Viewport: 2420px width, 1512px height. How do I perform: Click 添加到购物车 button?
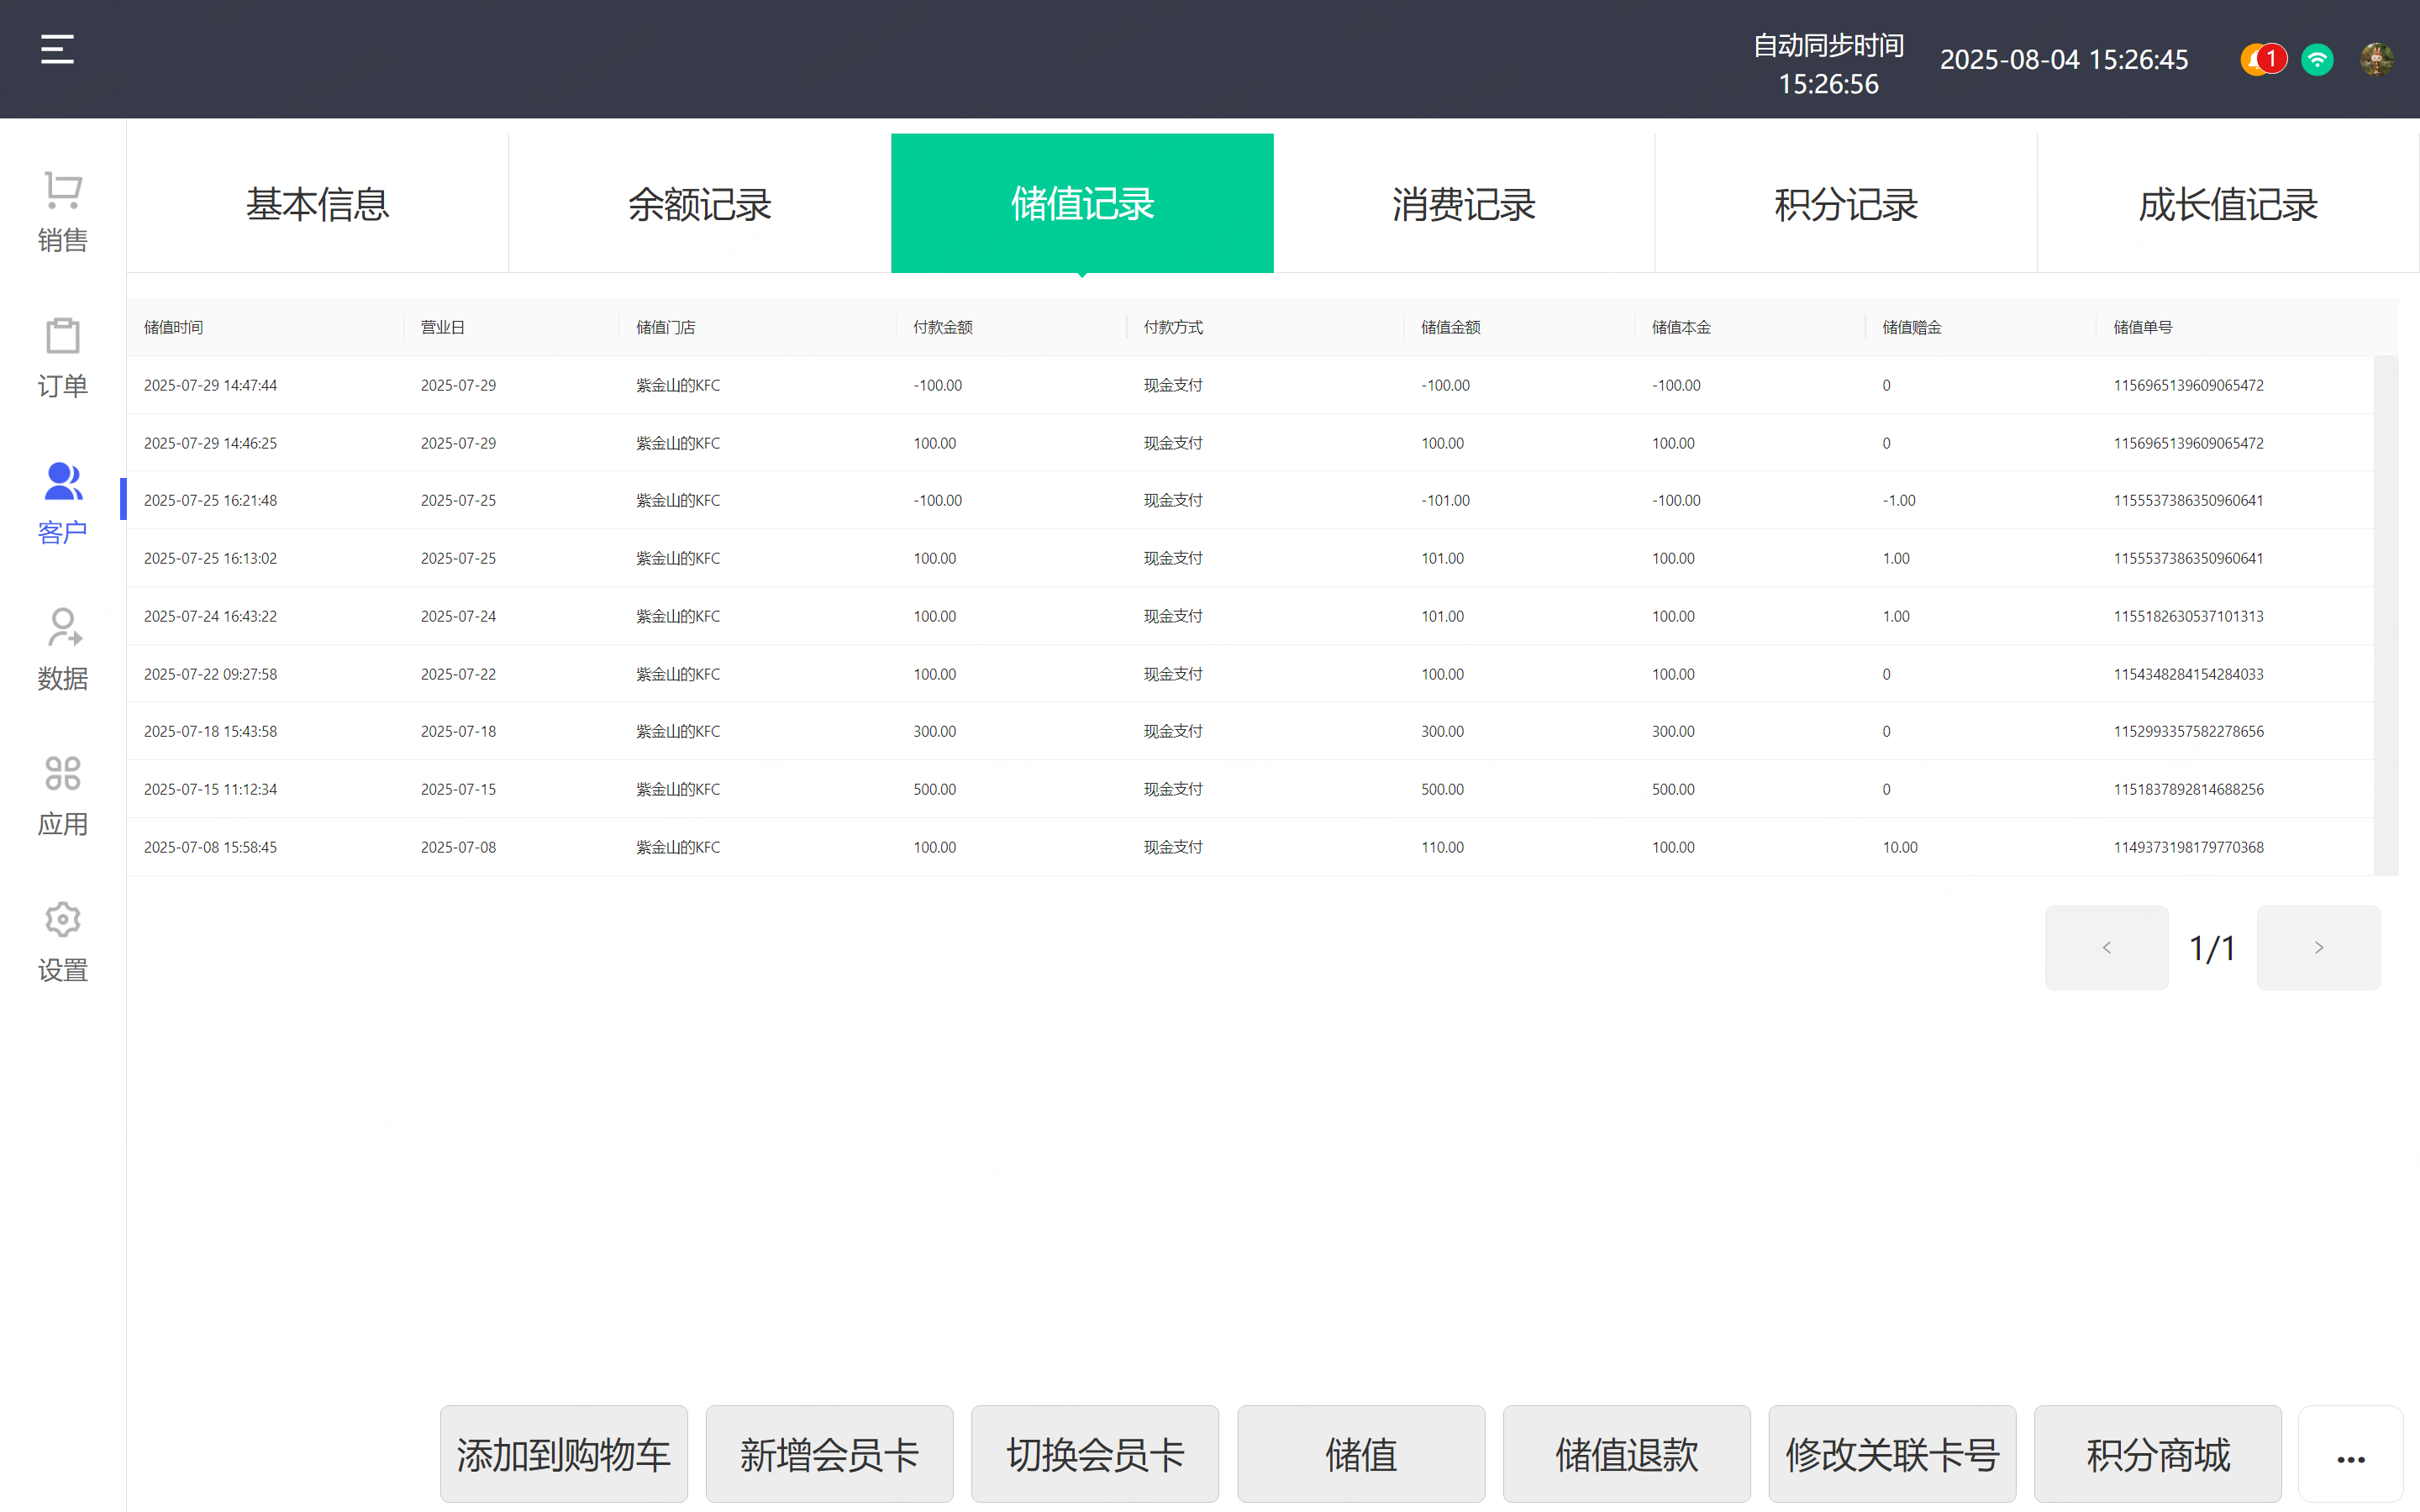point(564,1454)
